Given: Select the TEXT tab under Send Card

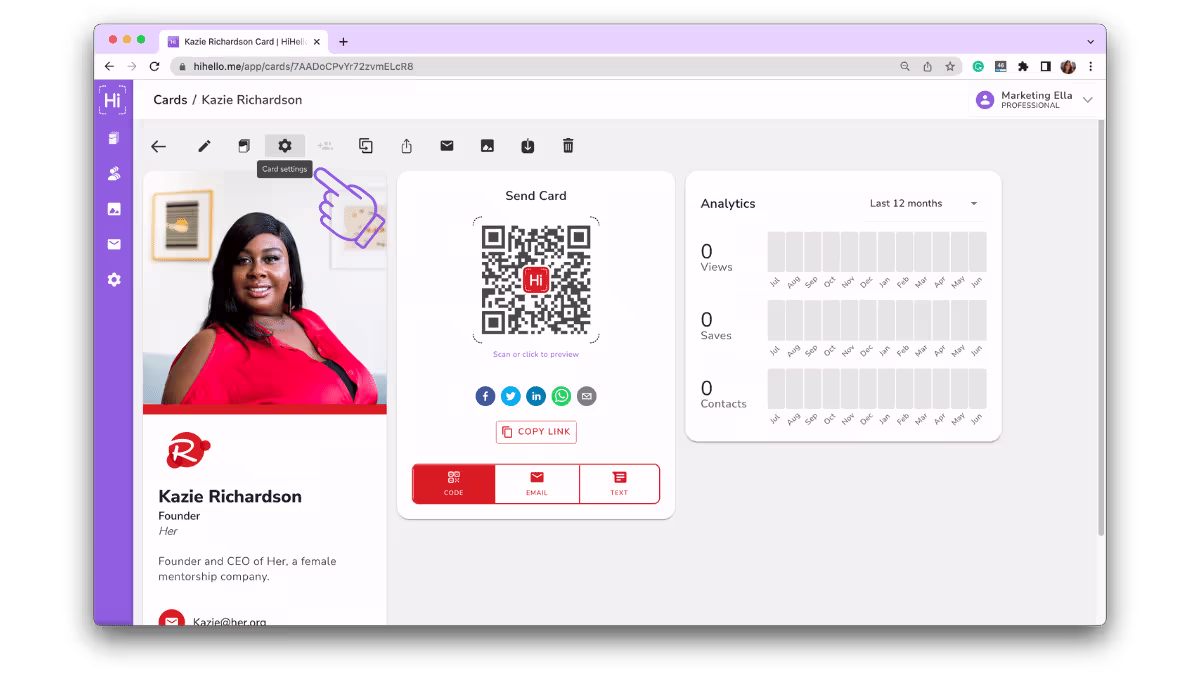Looking at the screenshot, I should [619, 484].
